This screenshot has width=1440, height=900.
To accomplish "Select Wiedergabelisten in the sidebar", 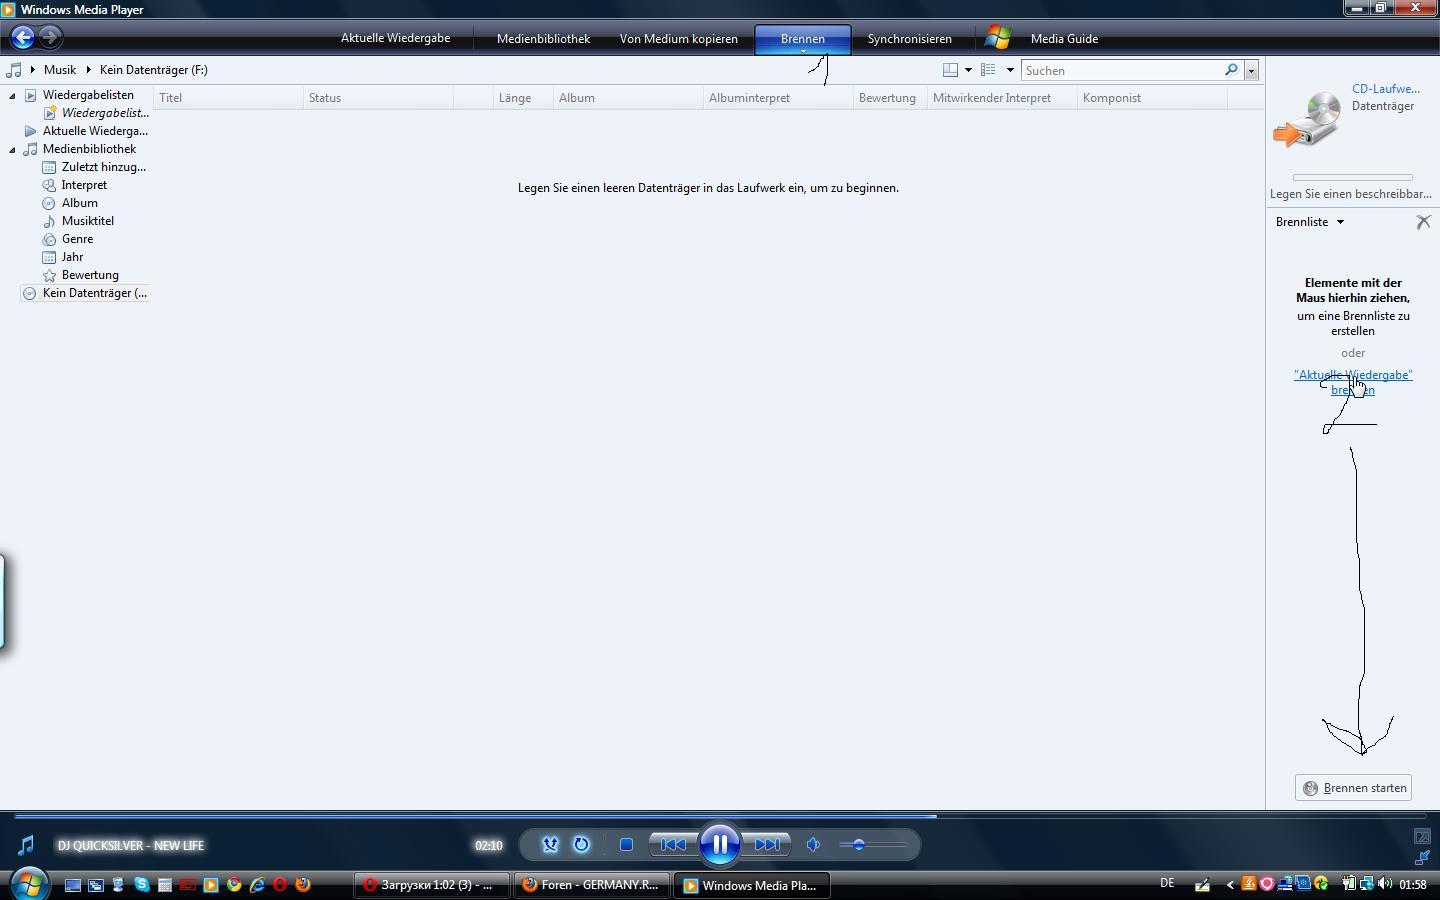I will (x=88, y=95).
